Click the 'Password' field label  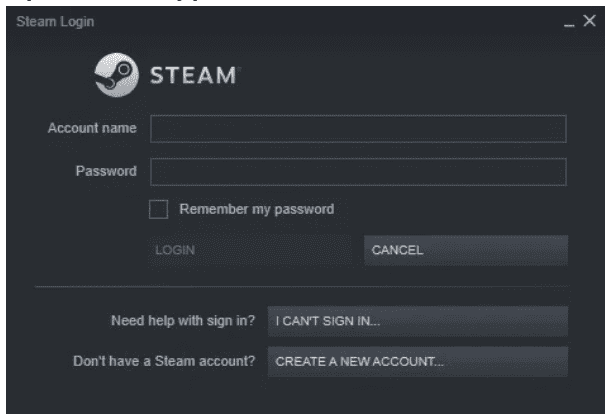106,171
